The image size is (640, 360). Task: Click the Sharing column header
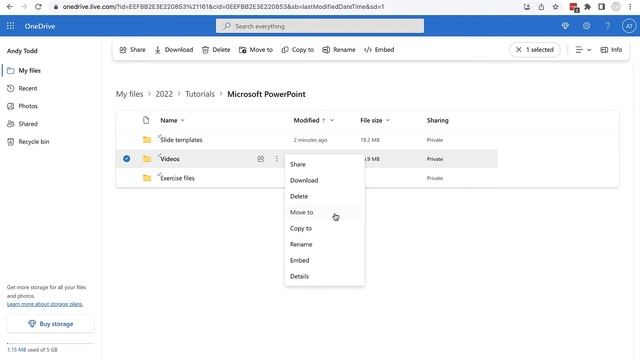pyautogui.click(x=438, y=120)
